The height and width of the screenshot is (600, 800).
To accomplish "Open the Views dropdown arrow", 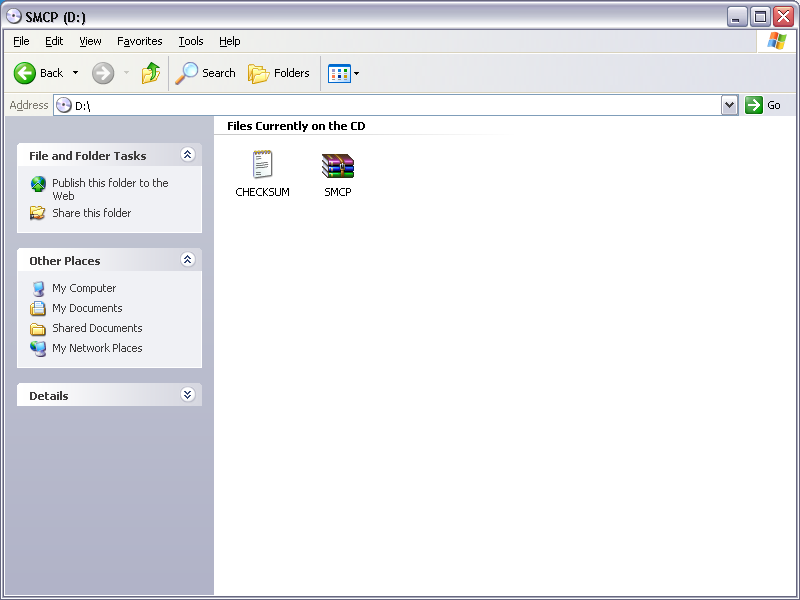I will click(x=357, y=73).
